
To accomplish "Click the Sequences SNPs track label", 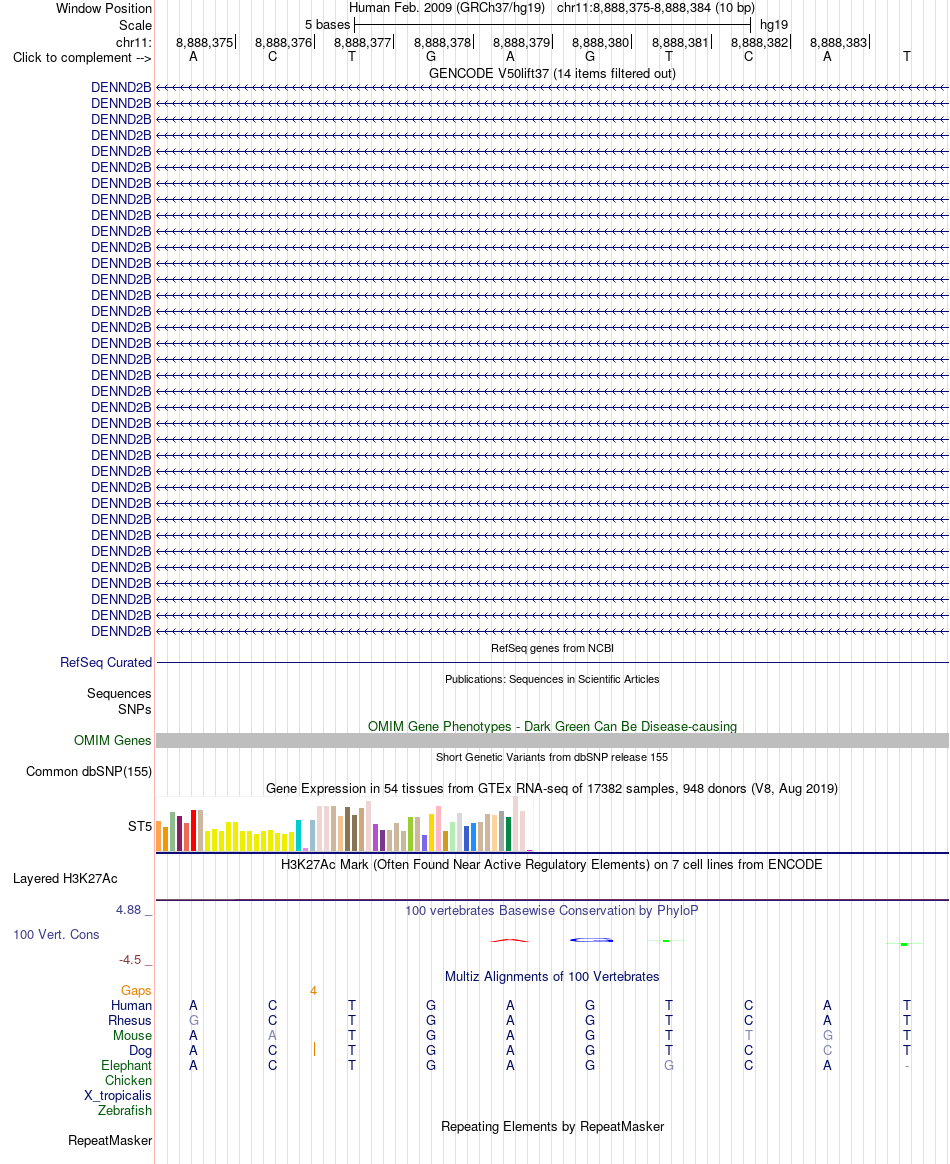I will 119,702.
